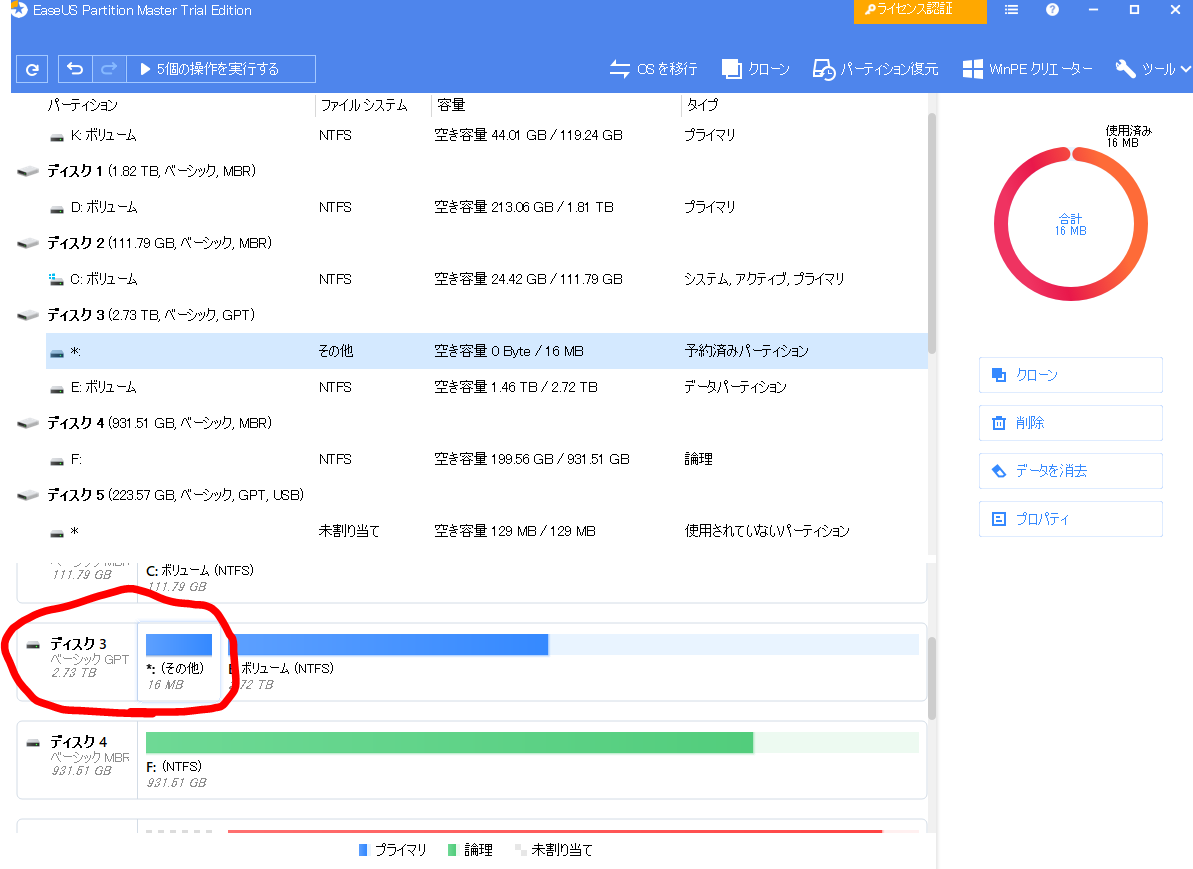Image resolution: width=1193 pixels, height=869 pixels.
Task: Click the refresh icon in toolbar
Action: 32,69
